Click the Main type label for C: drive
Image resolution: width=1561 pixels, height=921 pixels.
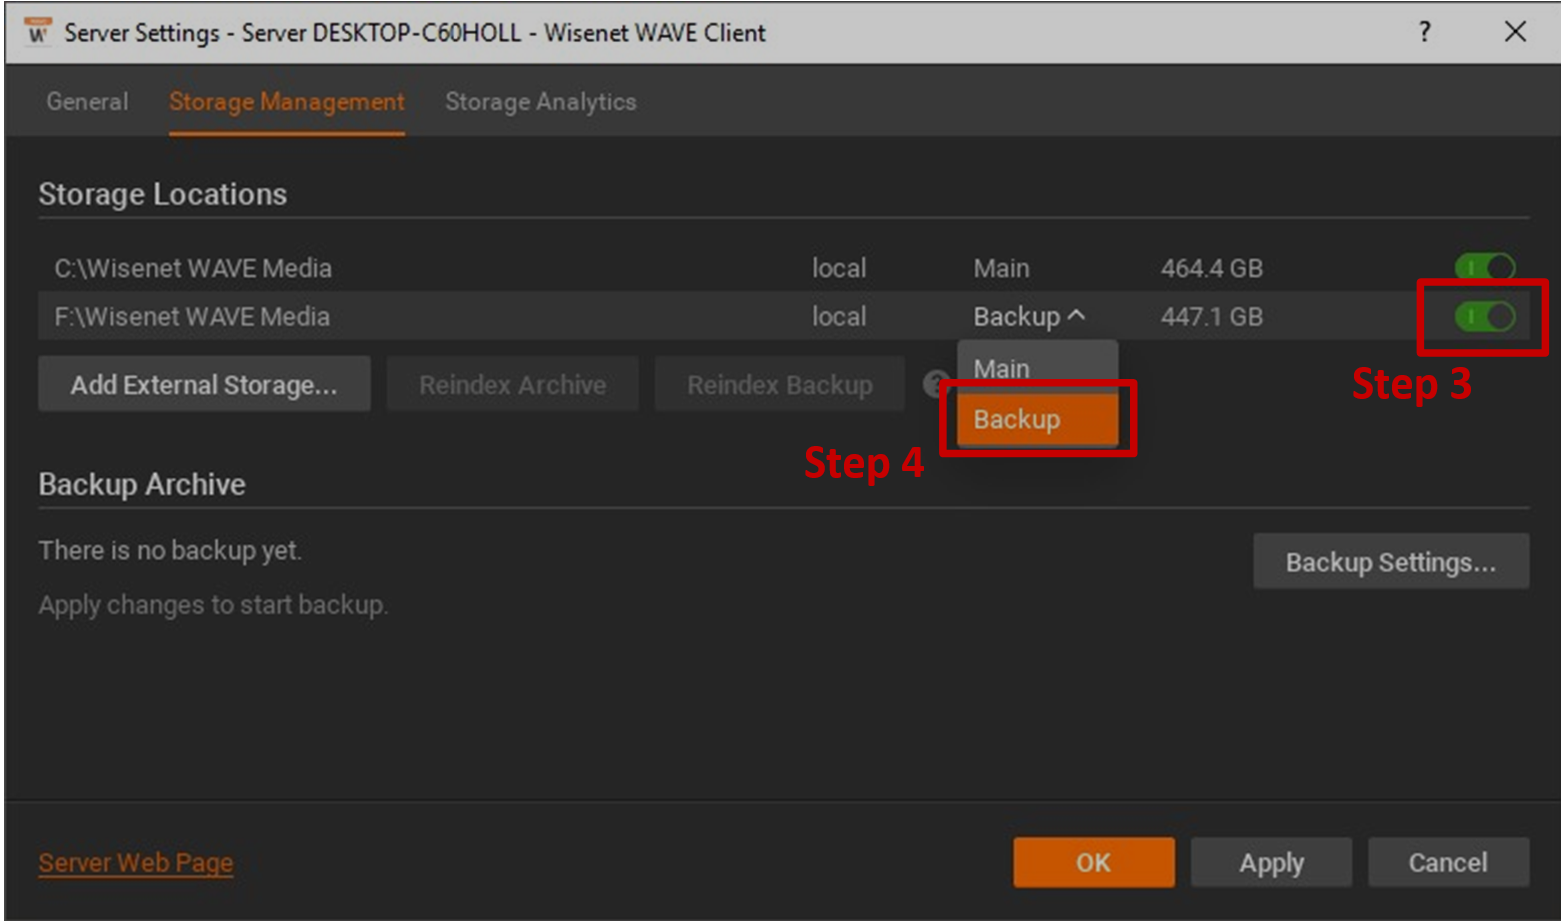[x=1001, y=268]
